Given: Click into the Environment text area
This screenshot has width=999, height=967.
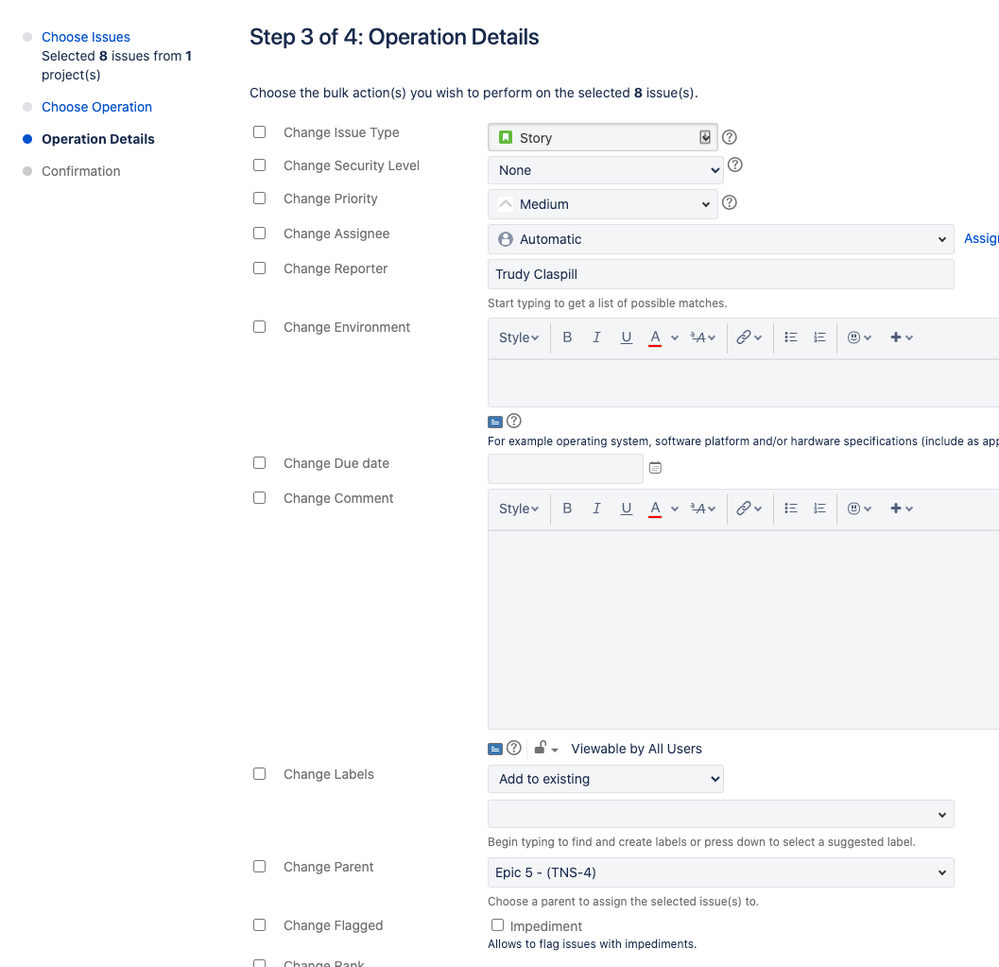Looking at the screenshot, I should (x=743, y=383).
